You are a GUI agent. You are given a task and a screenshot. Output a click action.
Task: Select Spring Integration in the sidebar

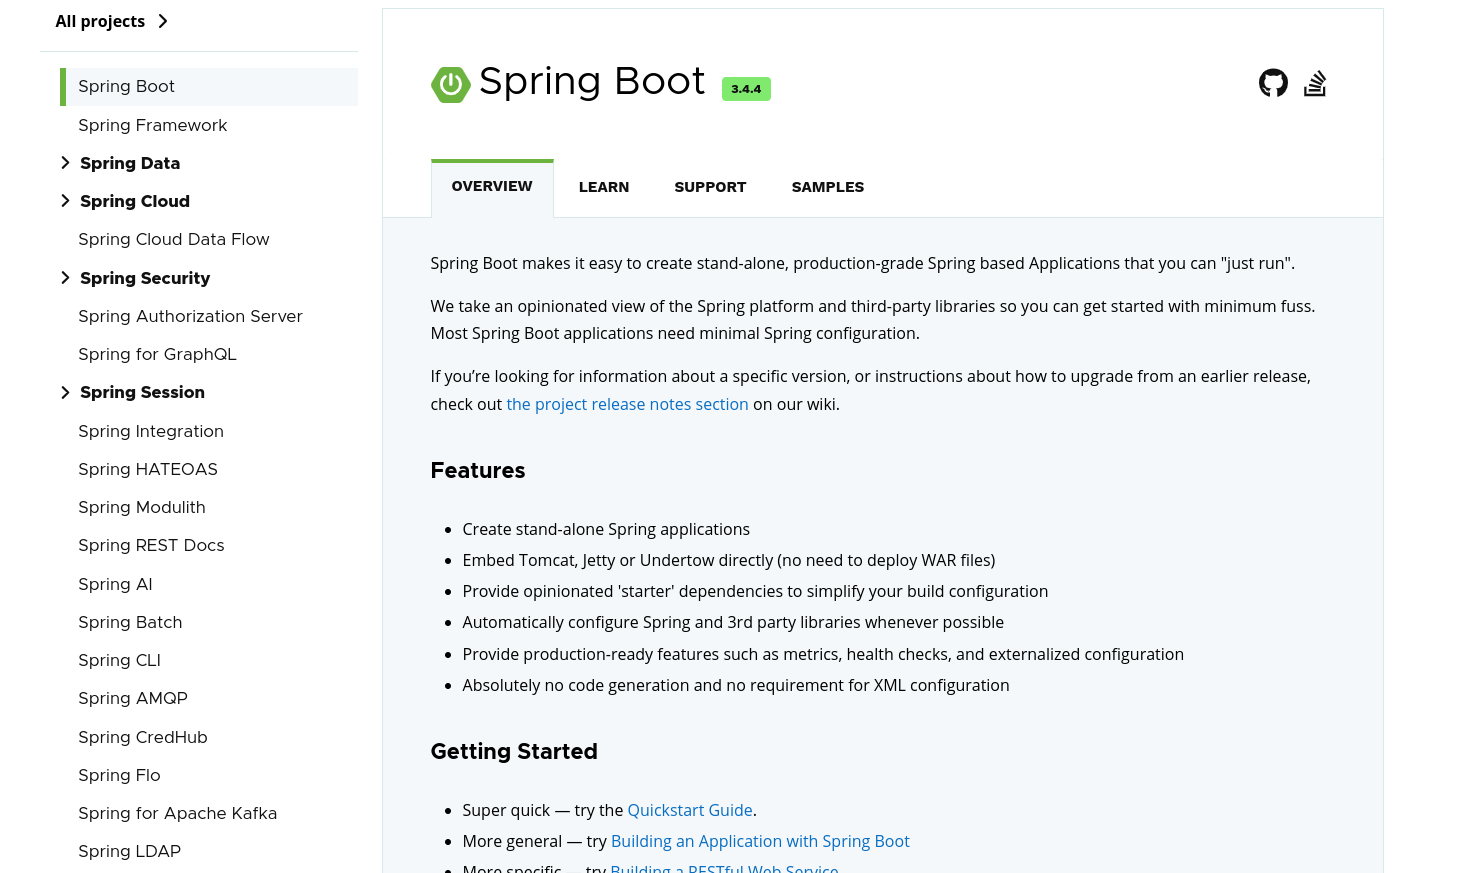click(151, 431)
